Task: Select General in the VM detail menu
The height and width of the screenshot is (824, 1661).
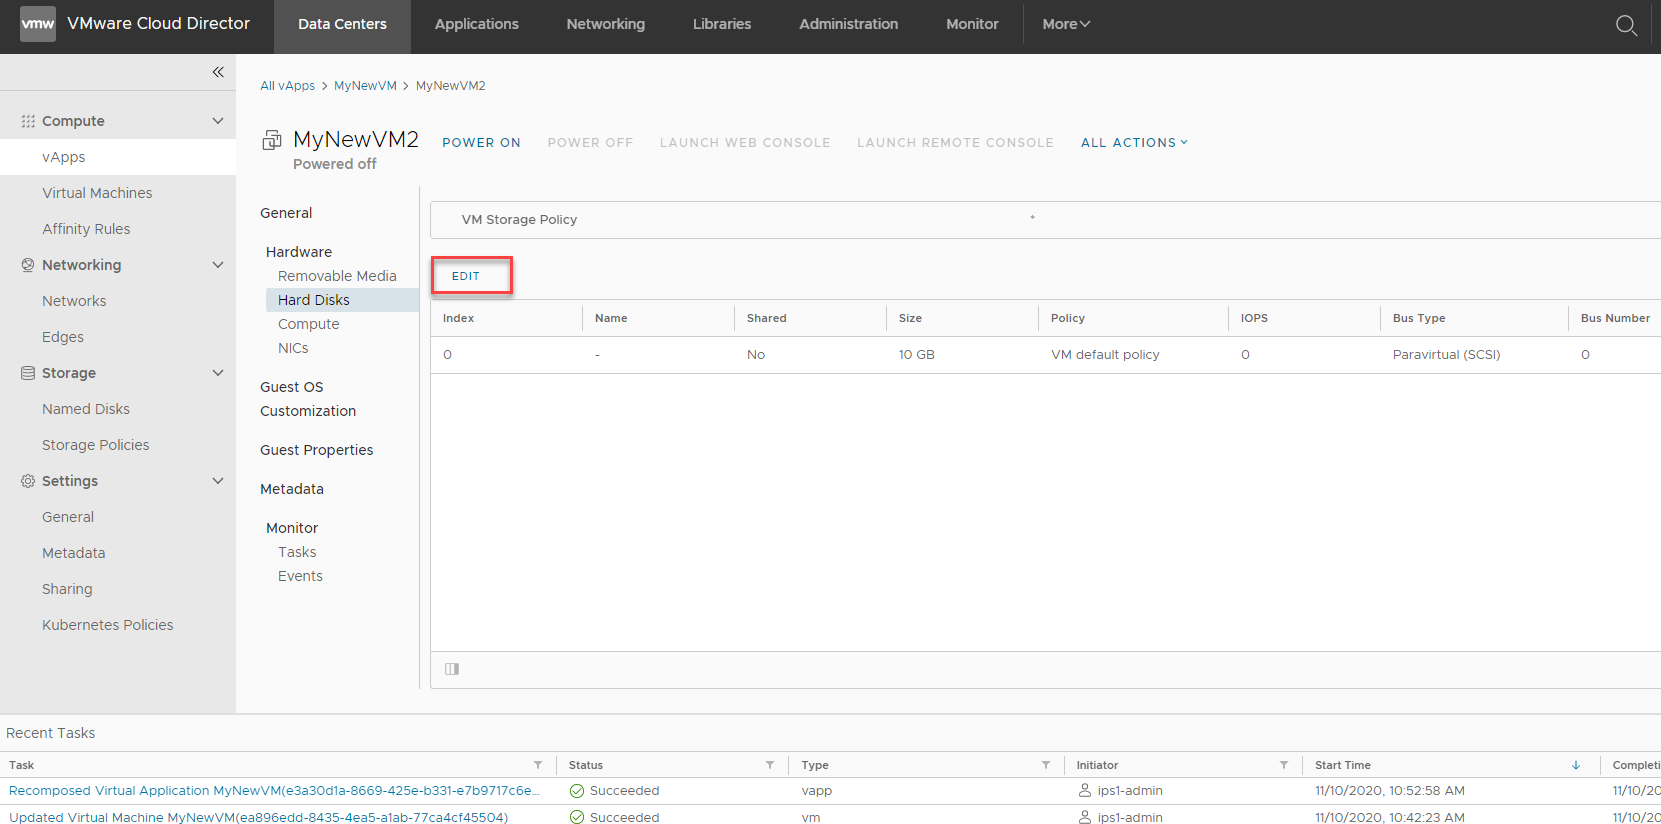Action: pyautogui.click(x=286, y=213)
